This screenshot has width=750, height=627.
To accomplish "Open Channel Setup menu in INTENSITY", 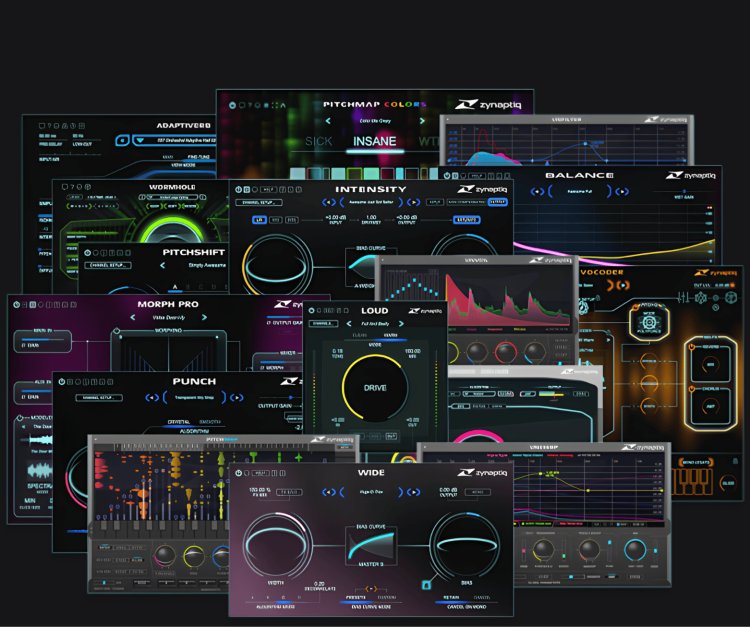I will tap(259, 203).
